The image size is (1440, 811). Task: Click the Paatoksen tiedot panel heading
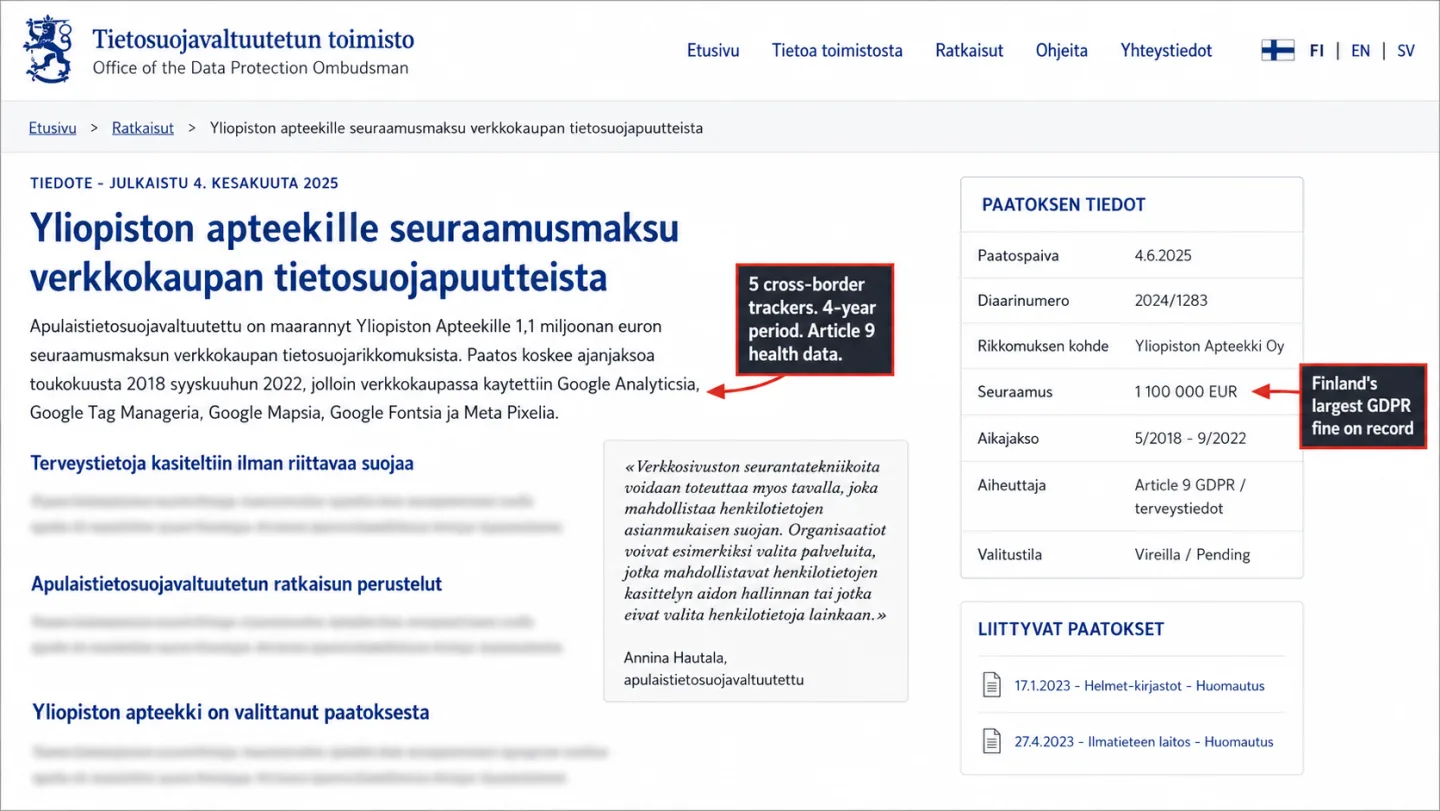click(1063, 204)
